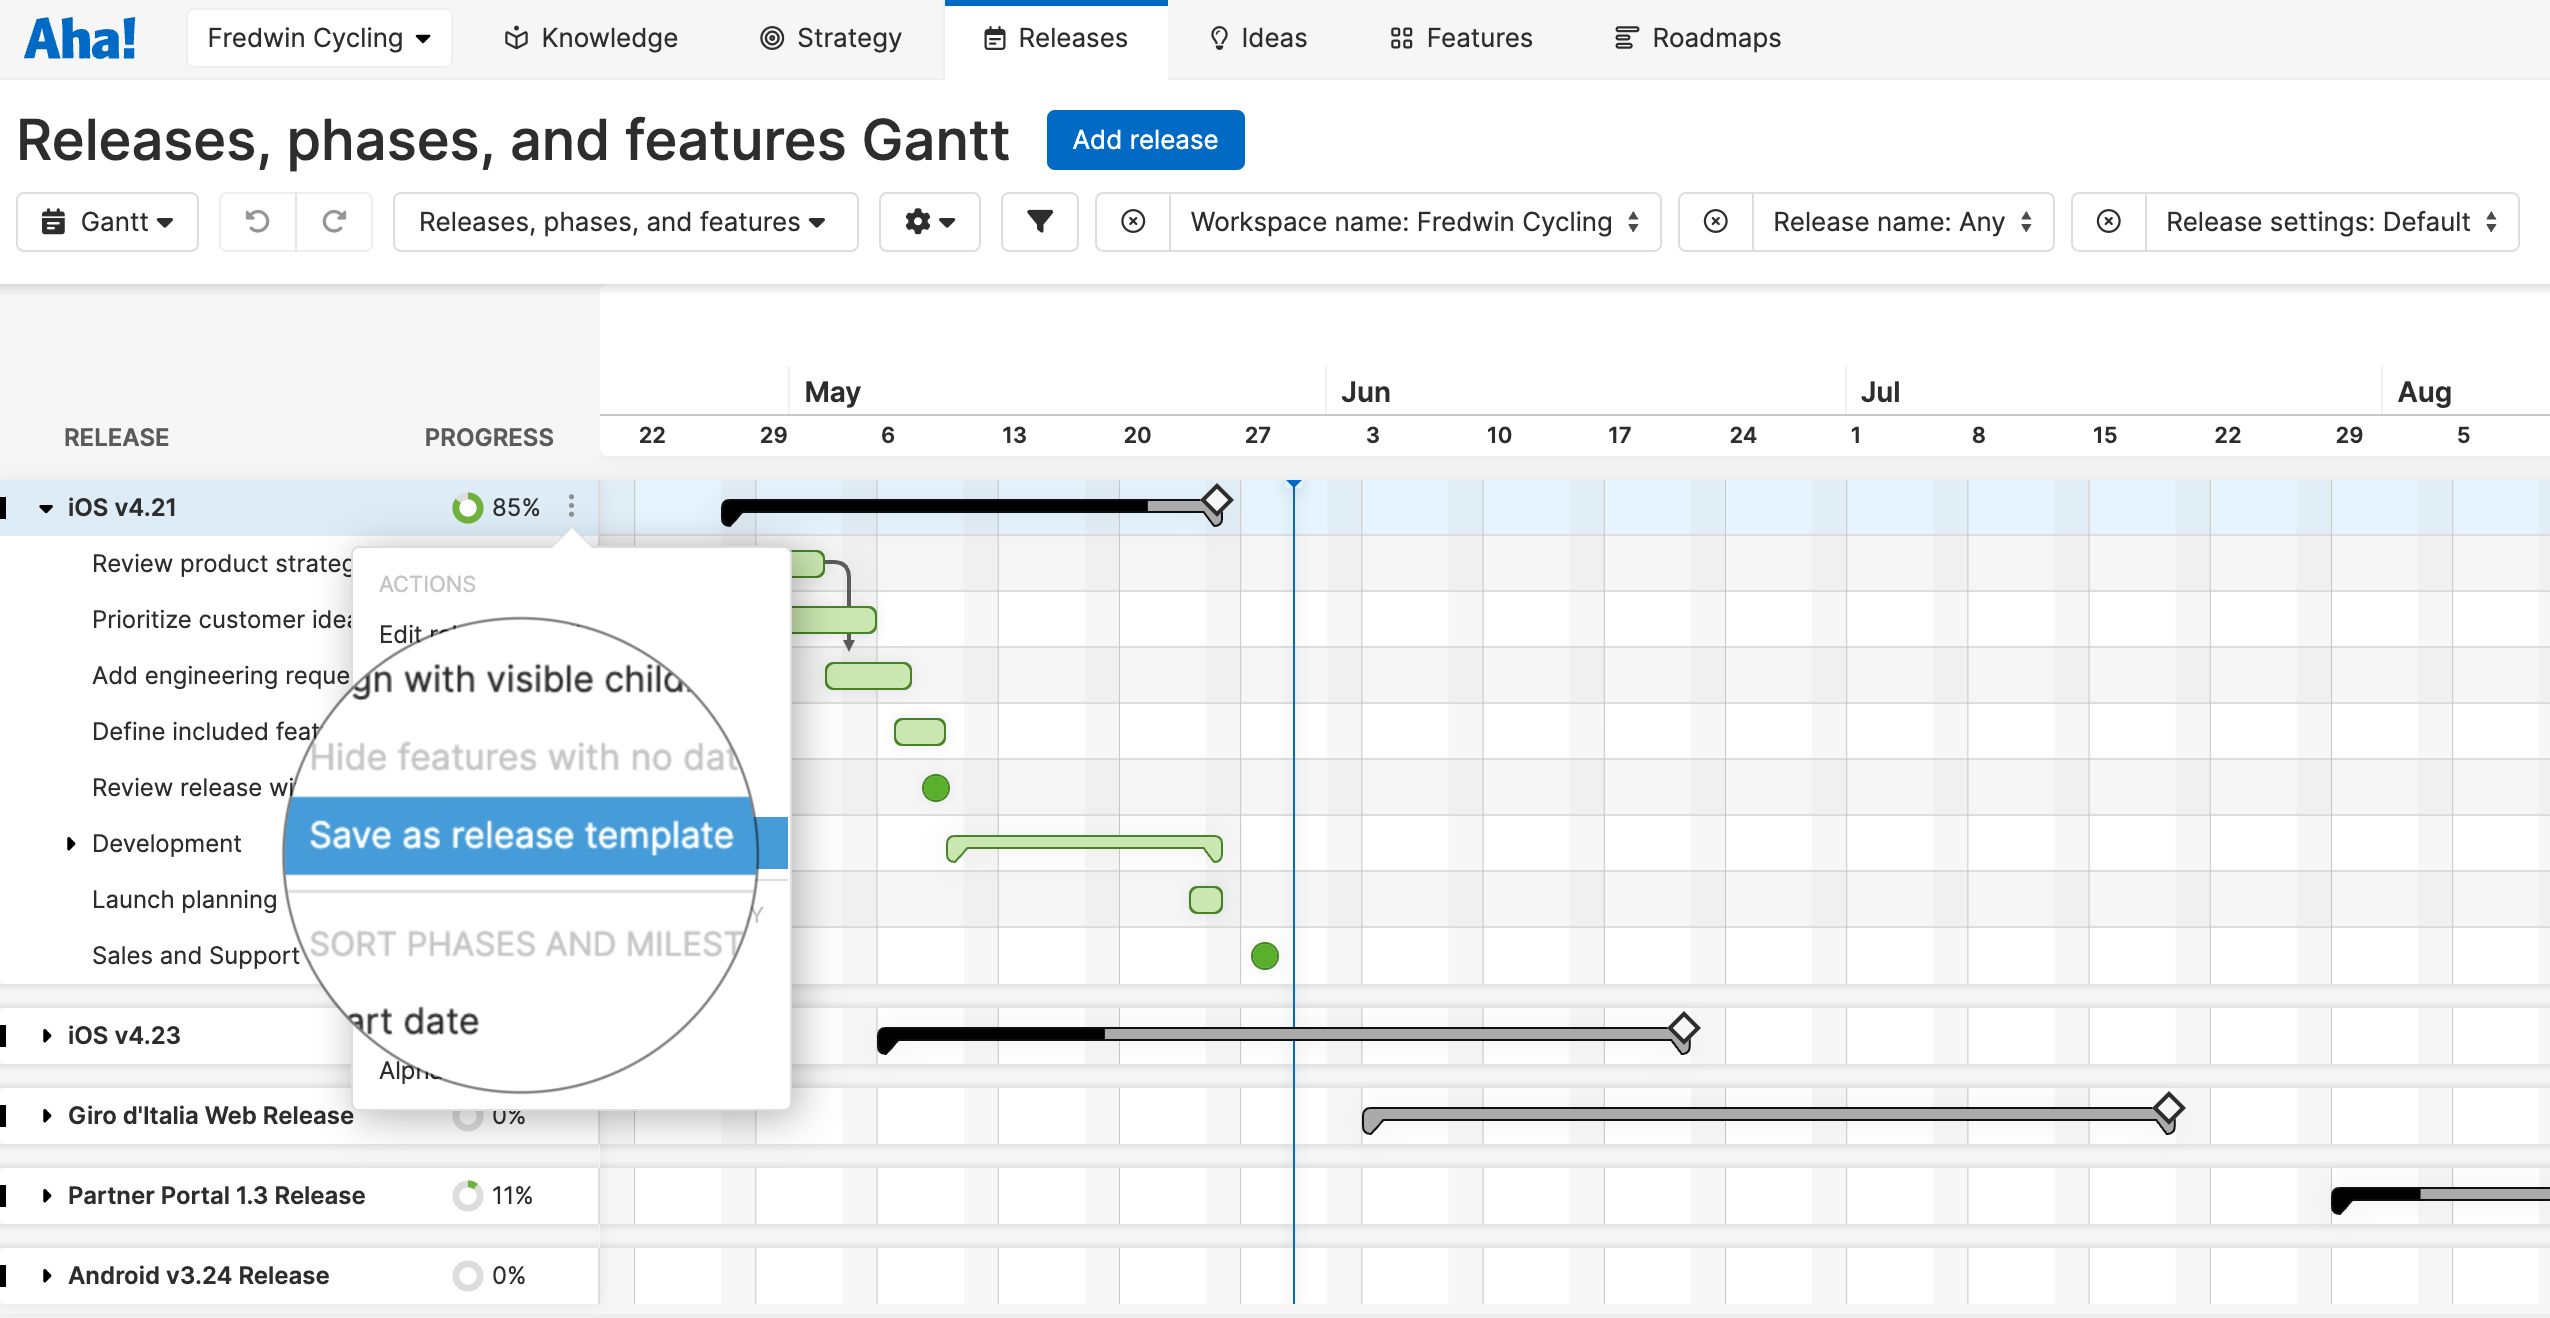Click the iOS v4.21 more options icon
Viewport: 2550px width, 1318px height.
point(571,507)
